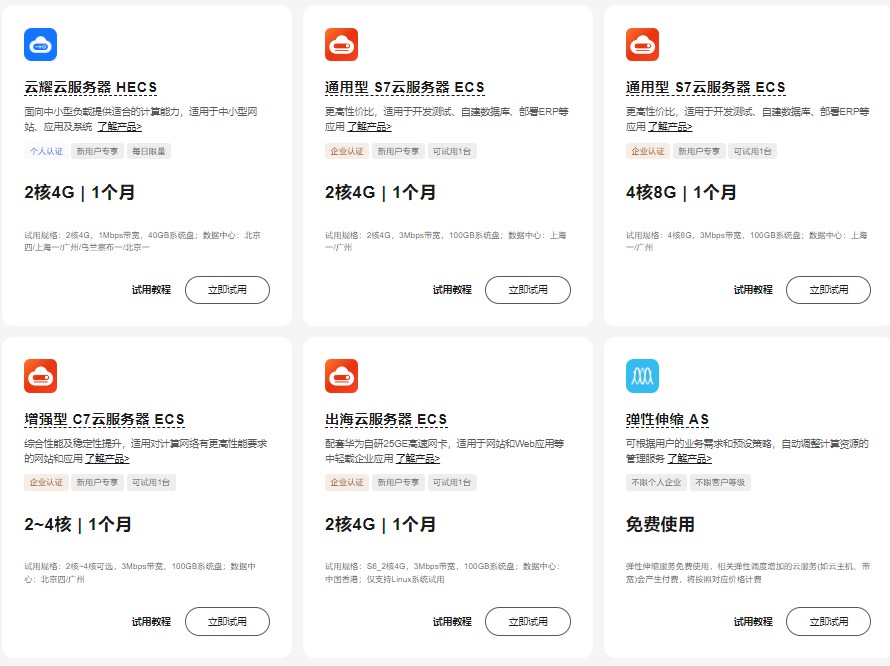Open 试用教程 for 出海云服务器 ECS
Screen dimensions: 890x666
452,621
